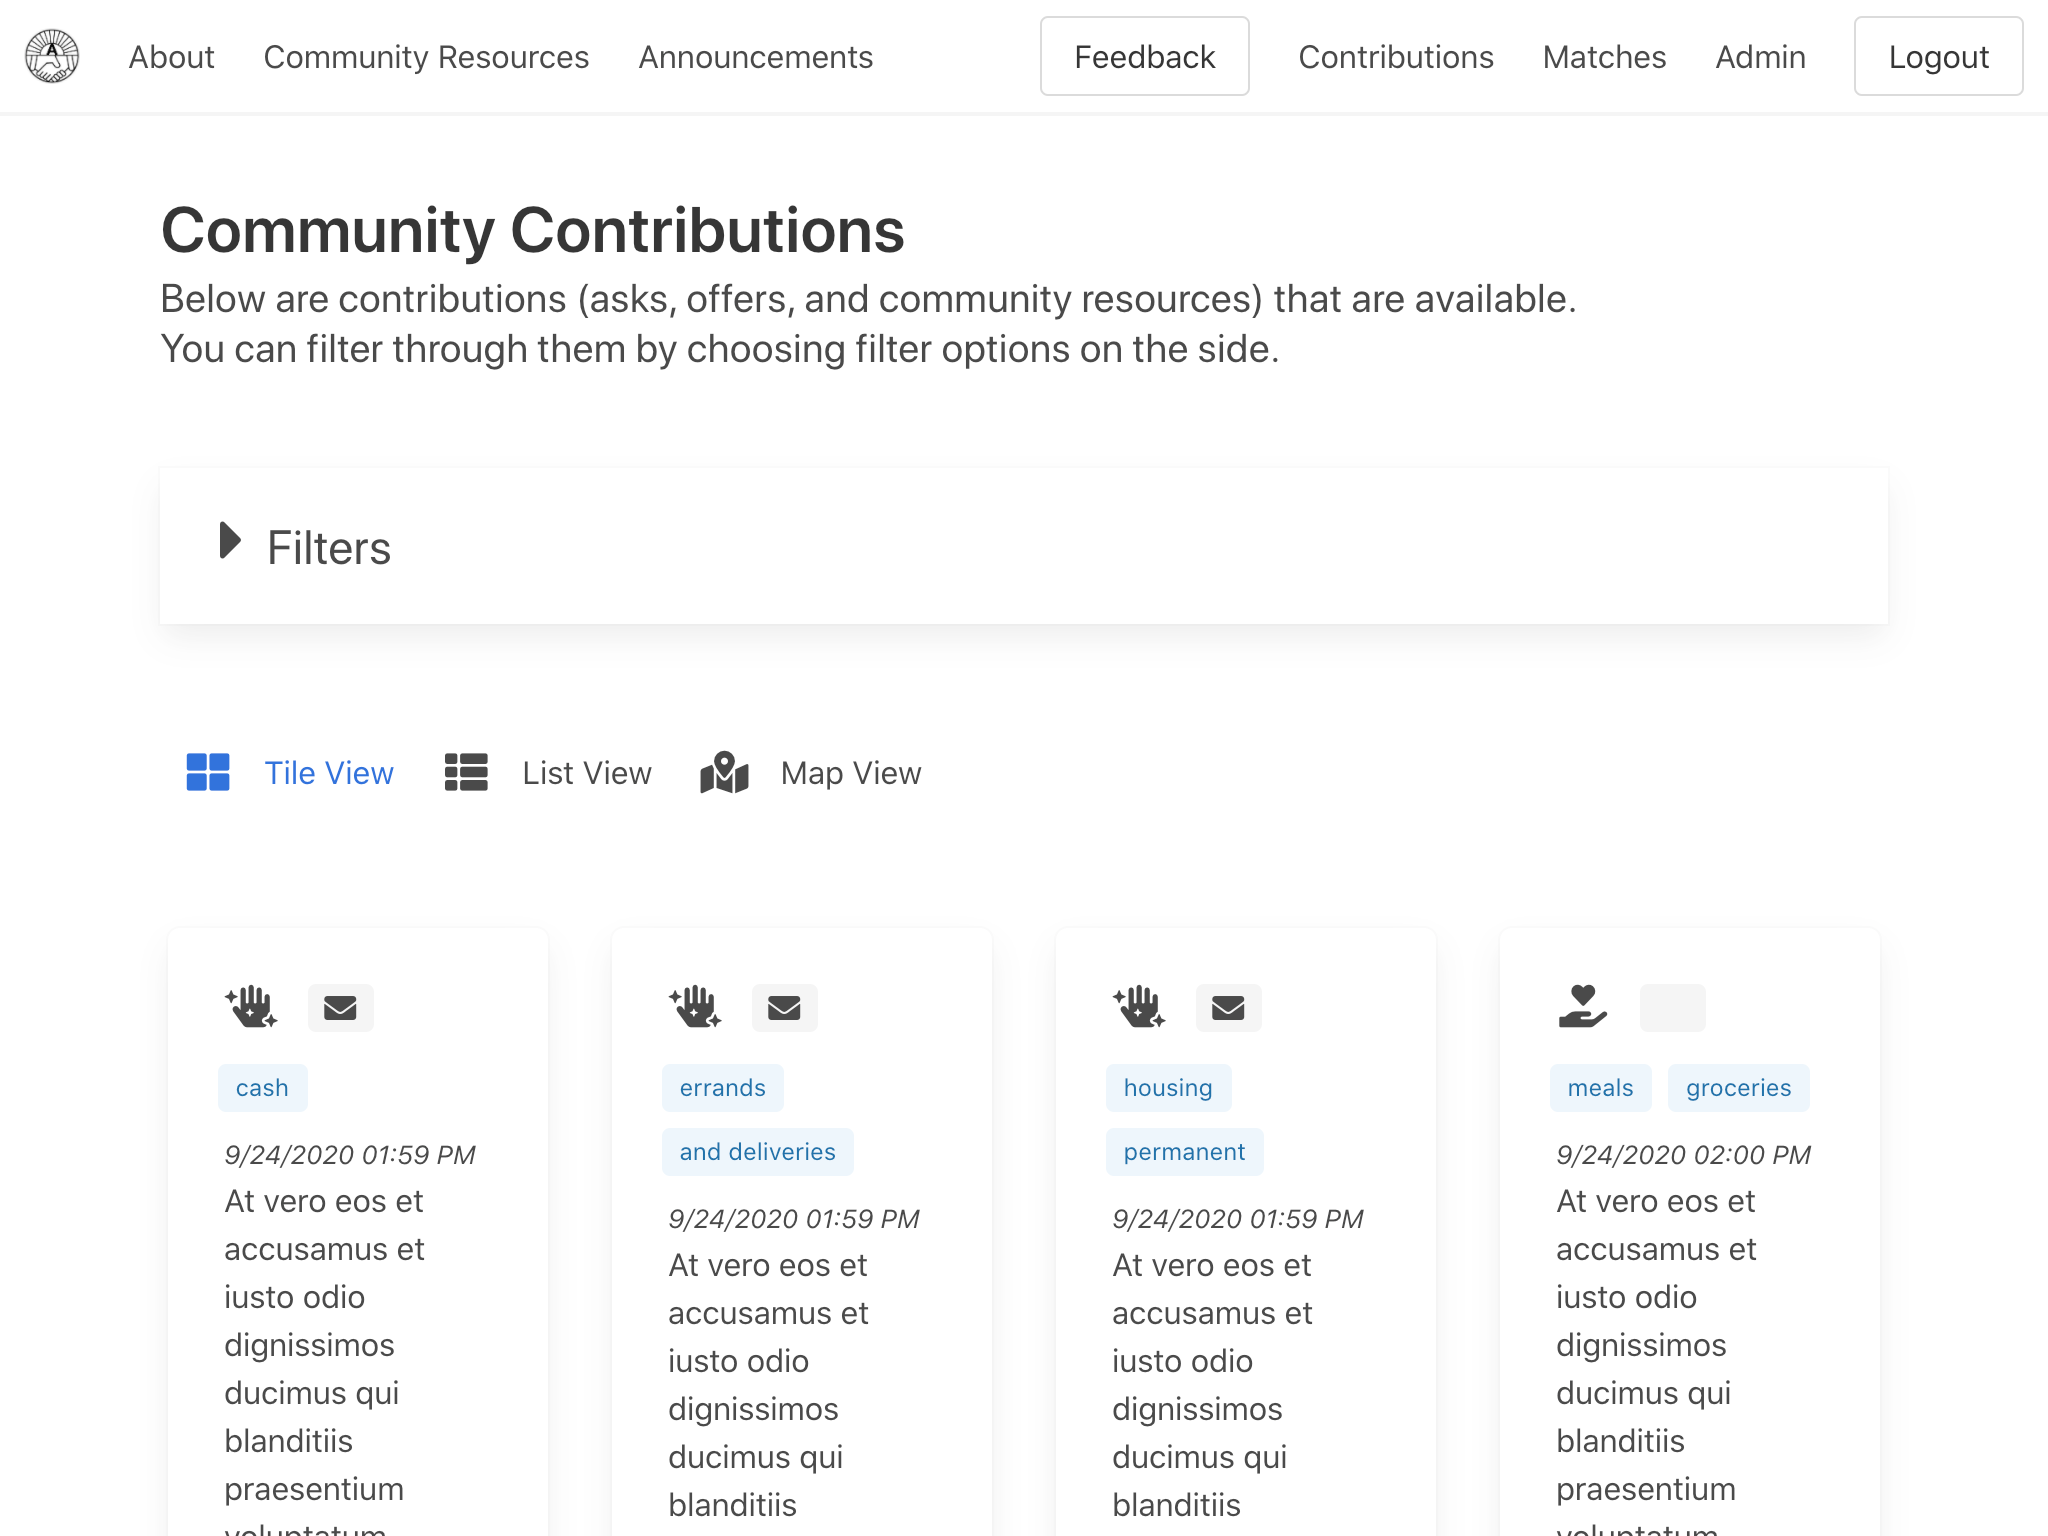Click the blank badge on meals card
The height and width of the screenshot is (1536, 2048).
click(x=1672, y=1007)
